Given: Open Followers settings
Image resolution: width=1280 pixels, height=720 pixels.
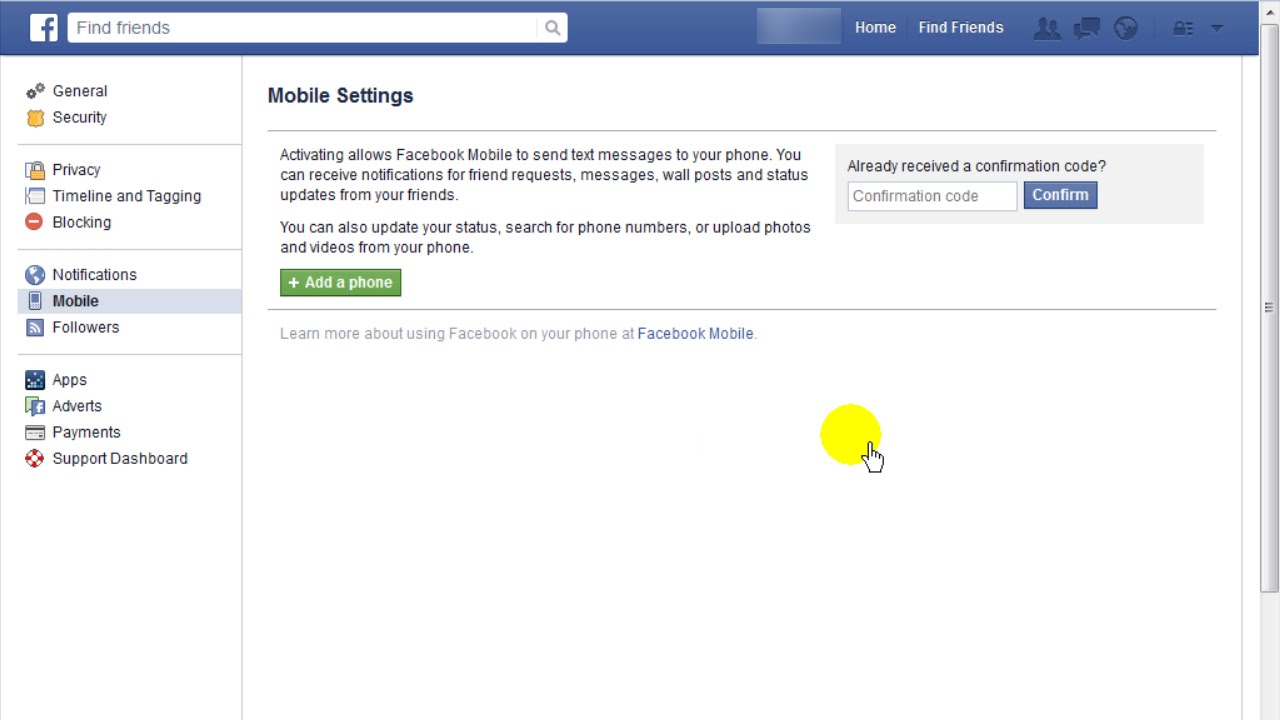Looking at the screenshot, I should tap(86, 327).
